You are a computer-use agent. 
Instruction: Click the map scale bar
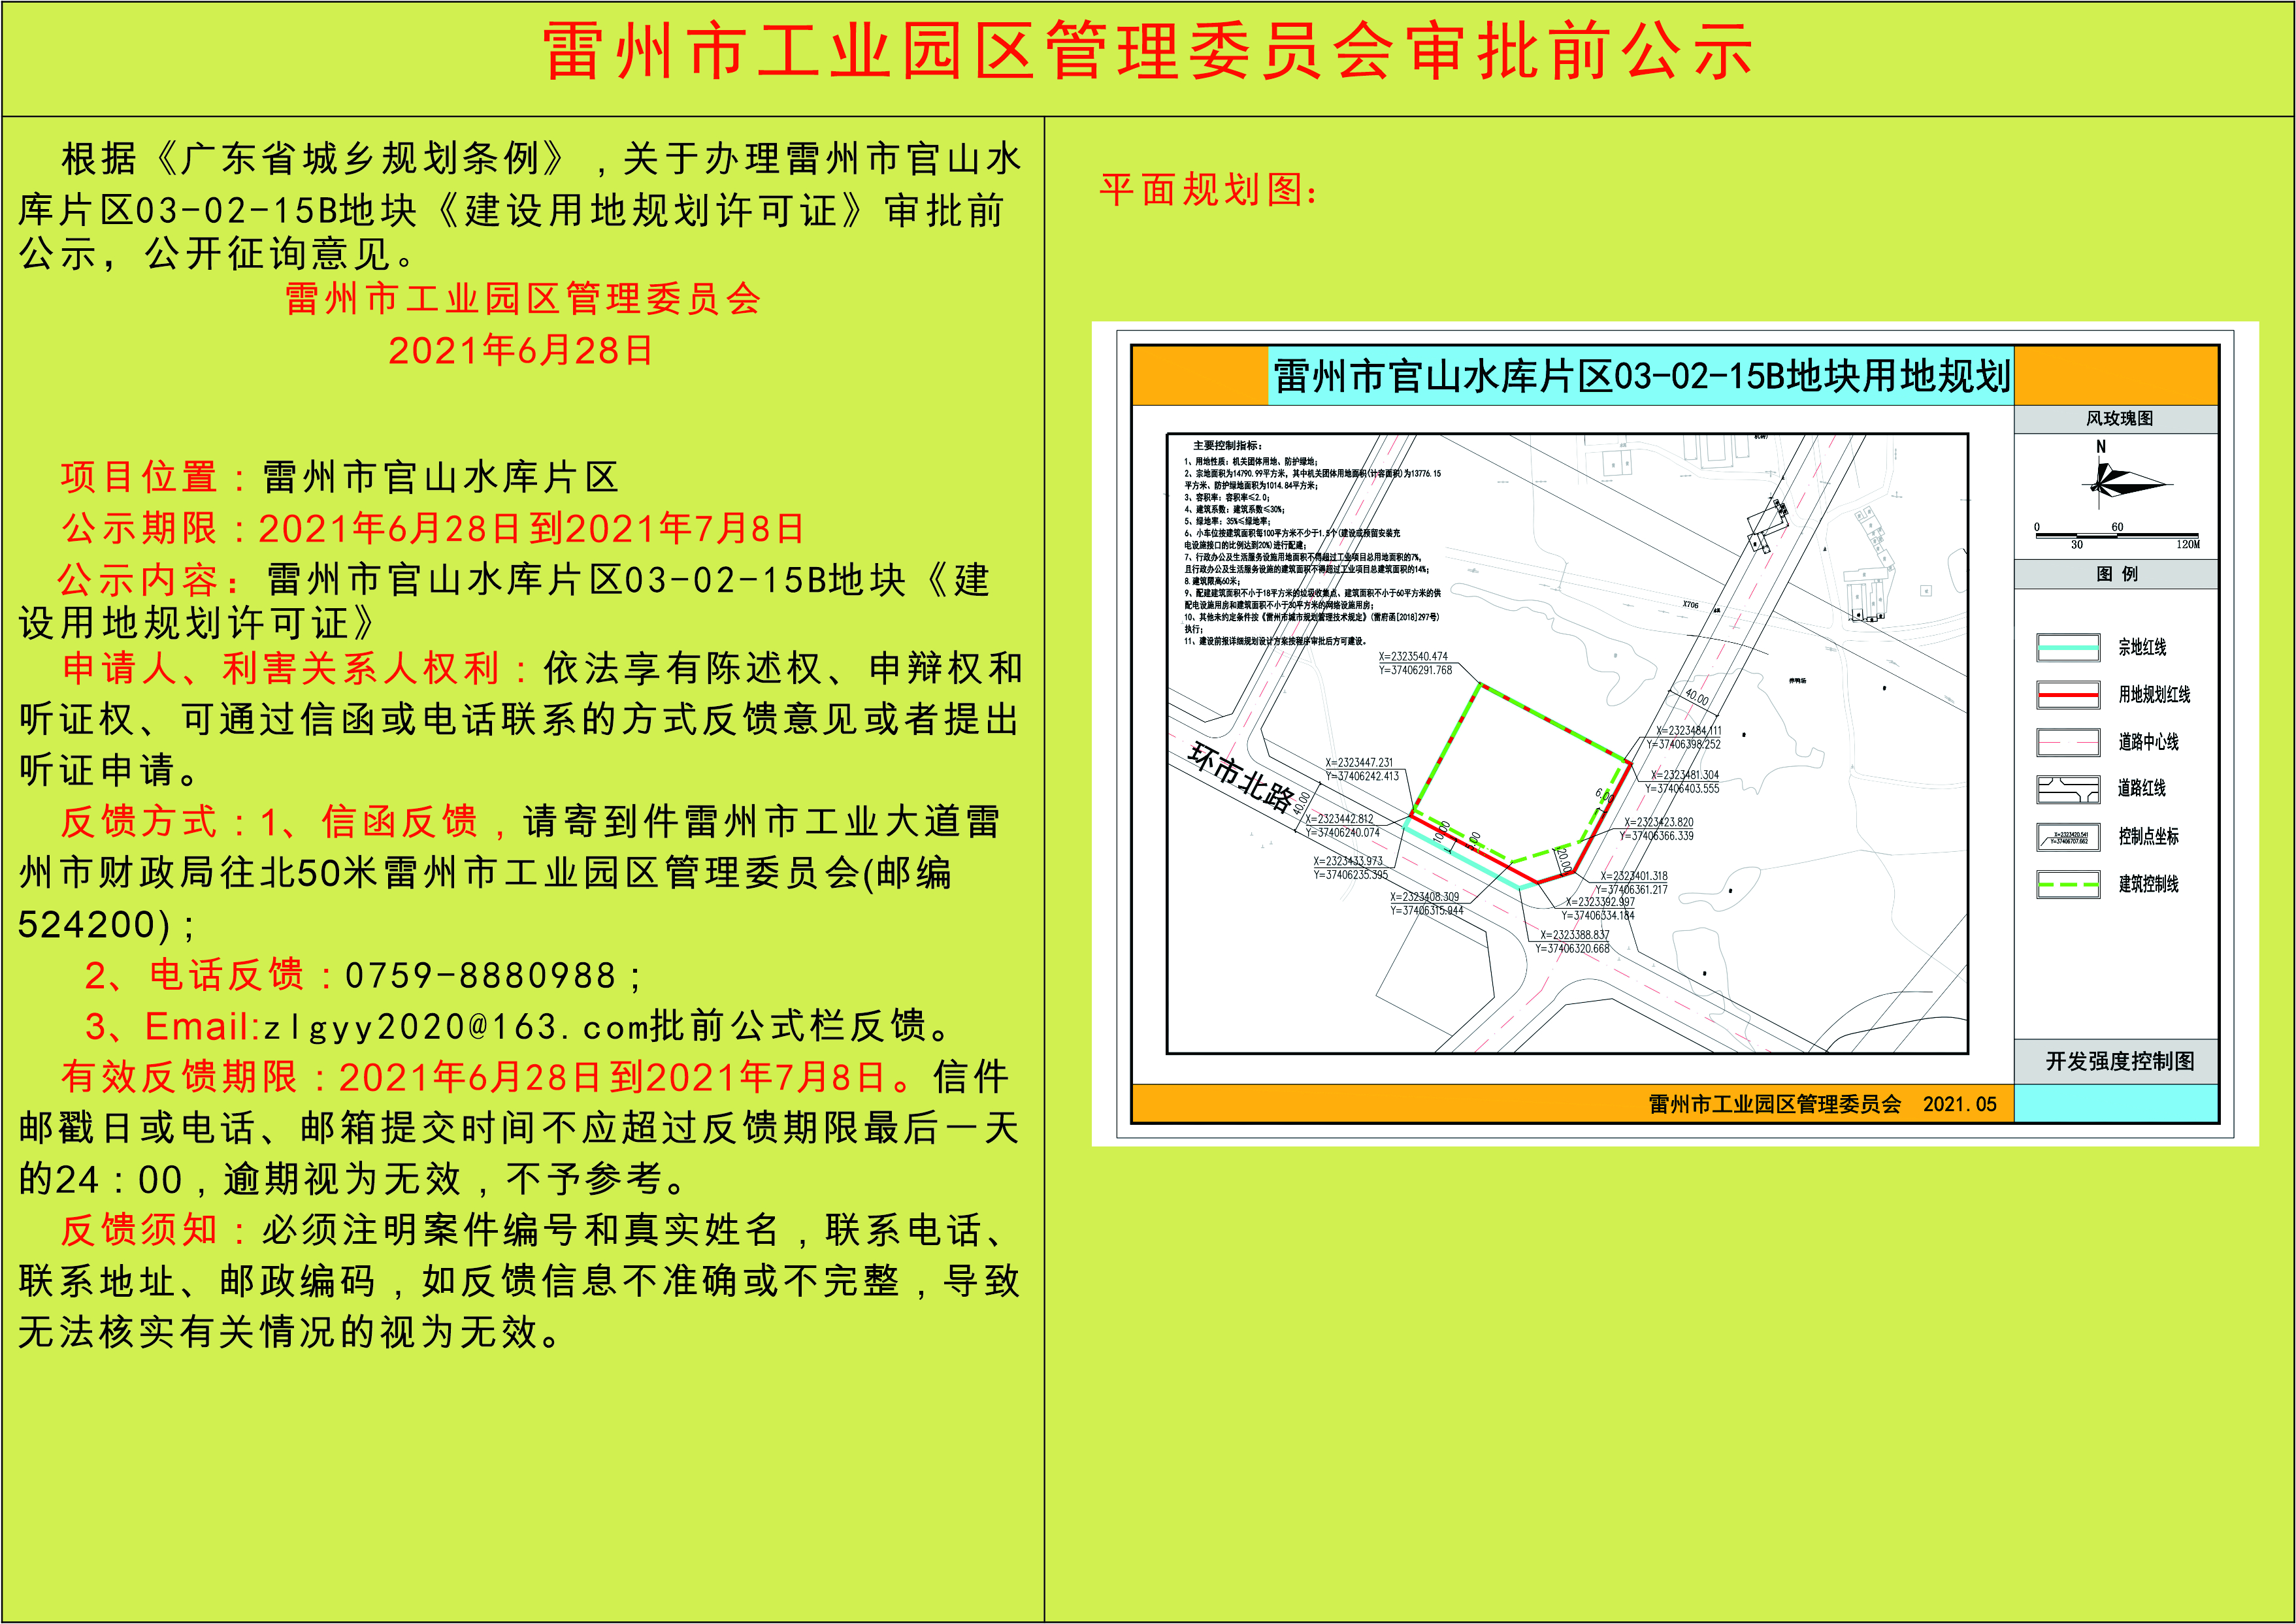pos(2118,537)
